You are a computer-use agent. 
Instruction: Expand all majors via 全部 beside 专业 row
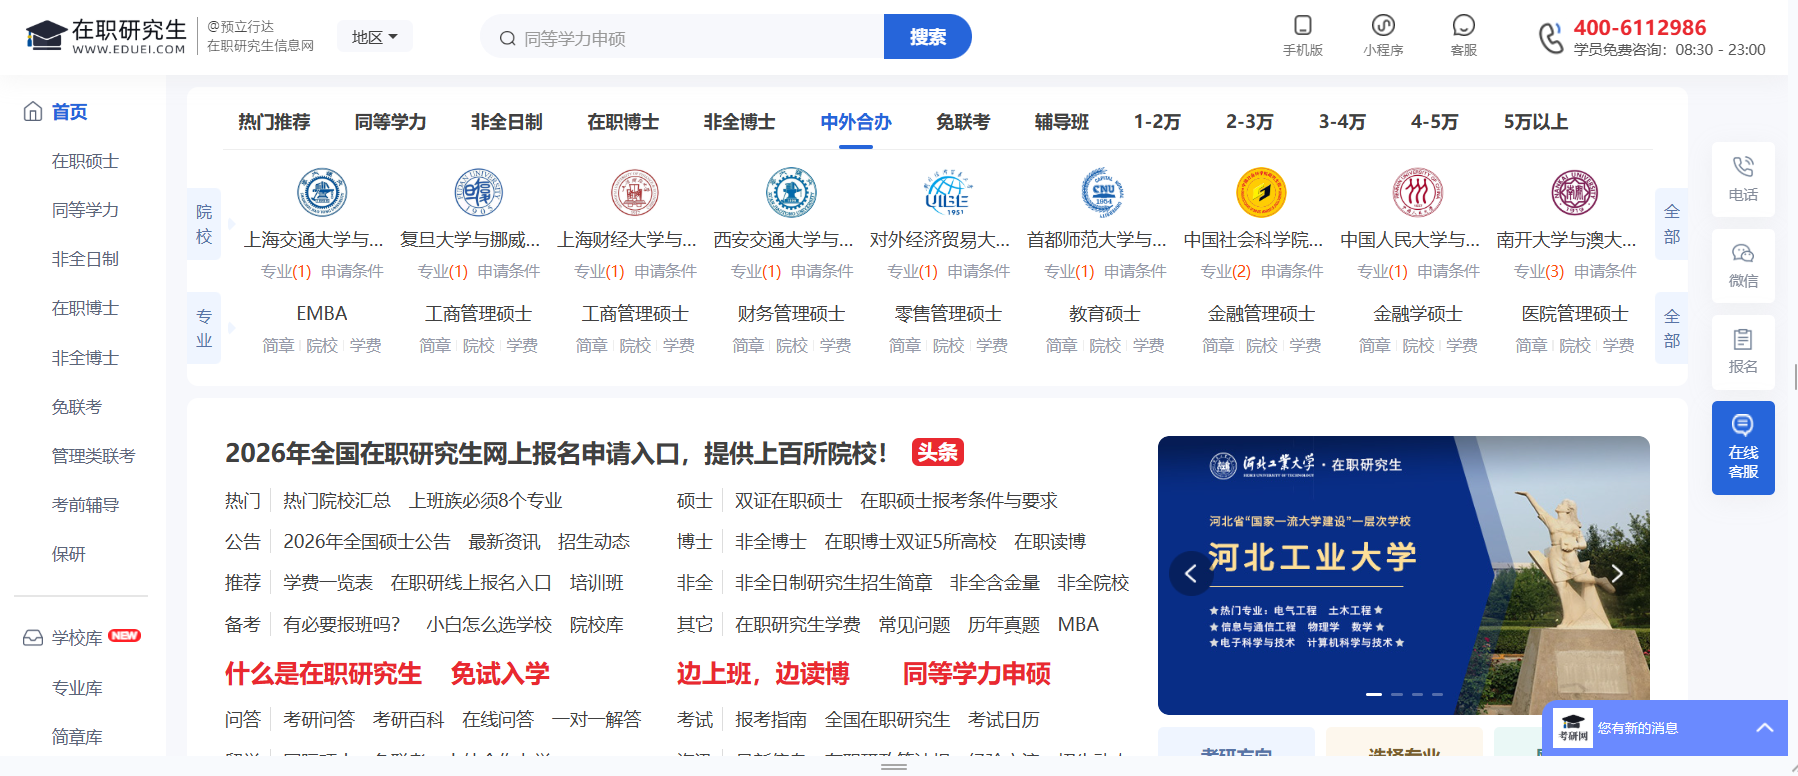(1671, 328)
